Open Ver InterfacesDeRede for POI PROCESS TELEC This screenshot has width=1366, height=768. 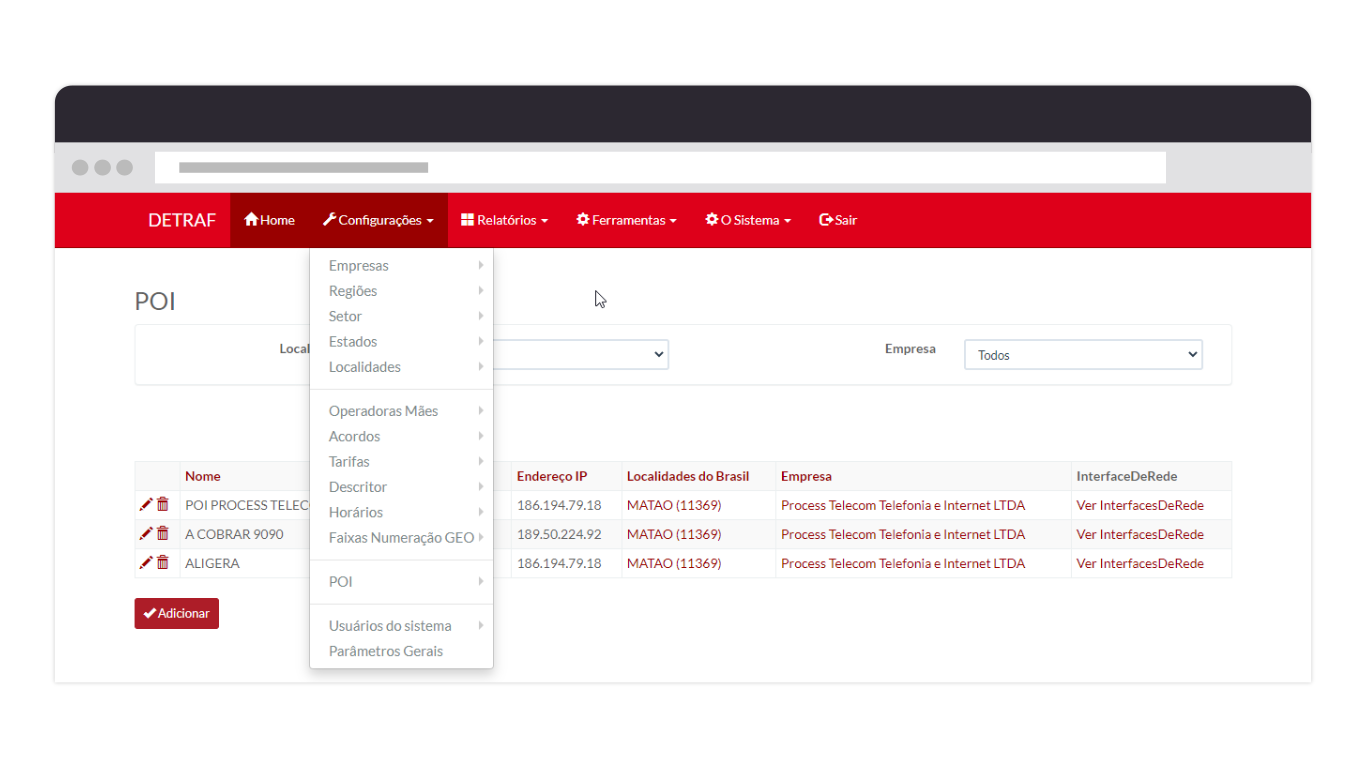(x=1140, y=505)
